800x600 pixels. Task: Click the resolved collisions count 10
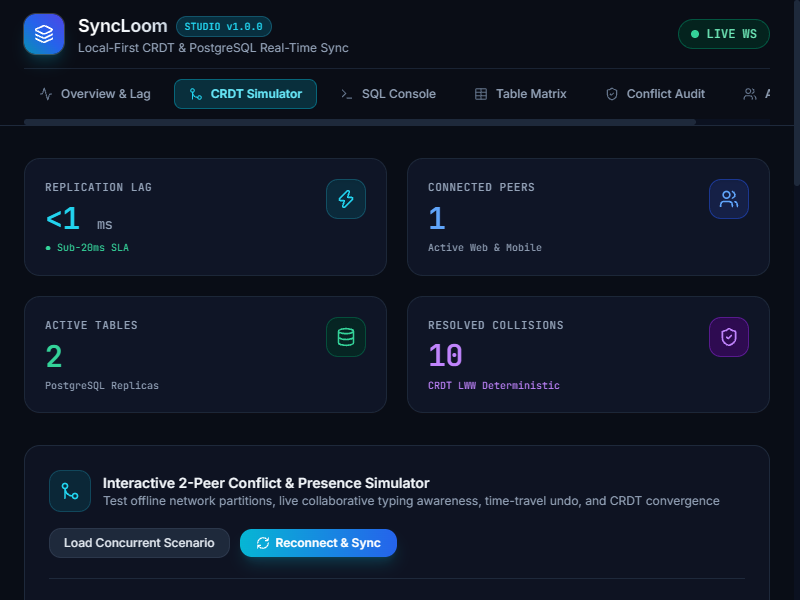tap(445, 356)
